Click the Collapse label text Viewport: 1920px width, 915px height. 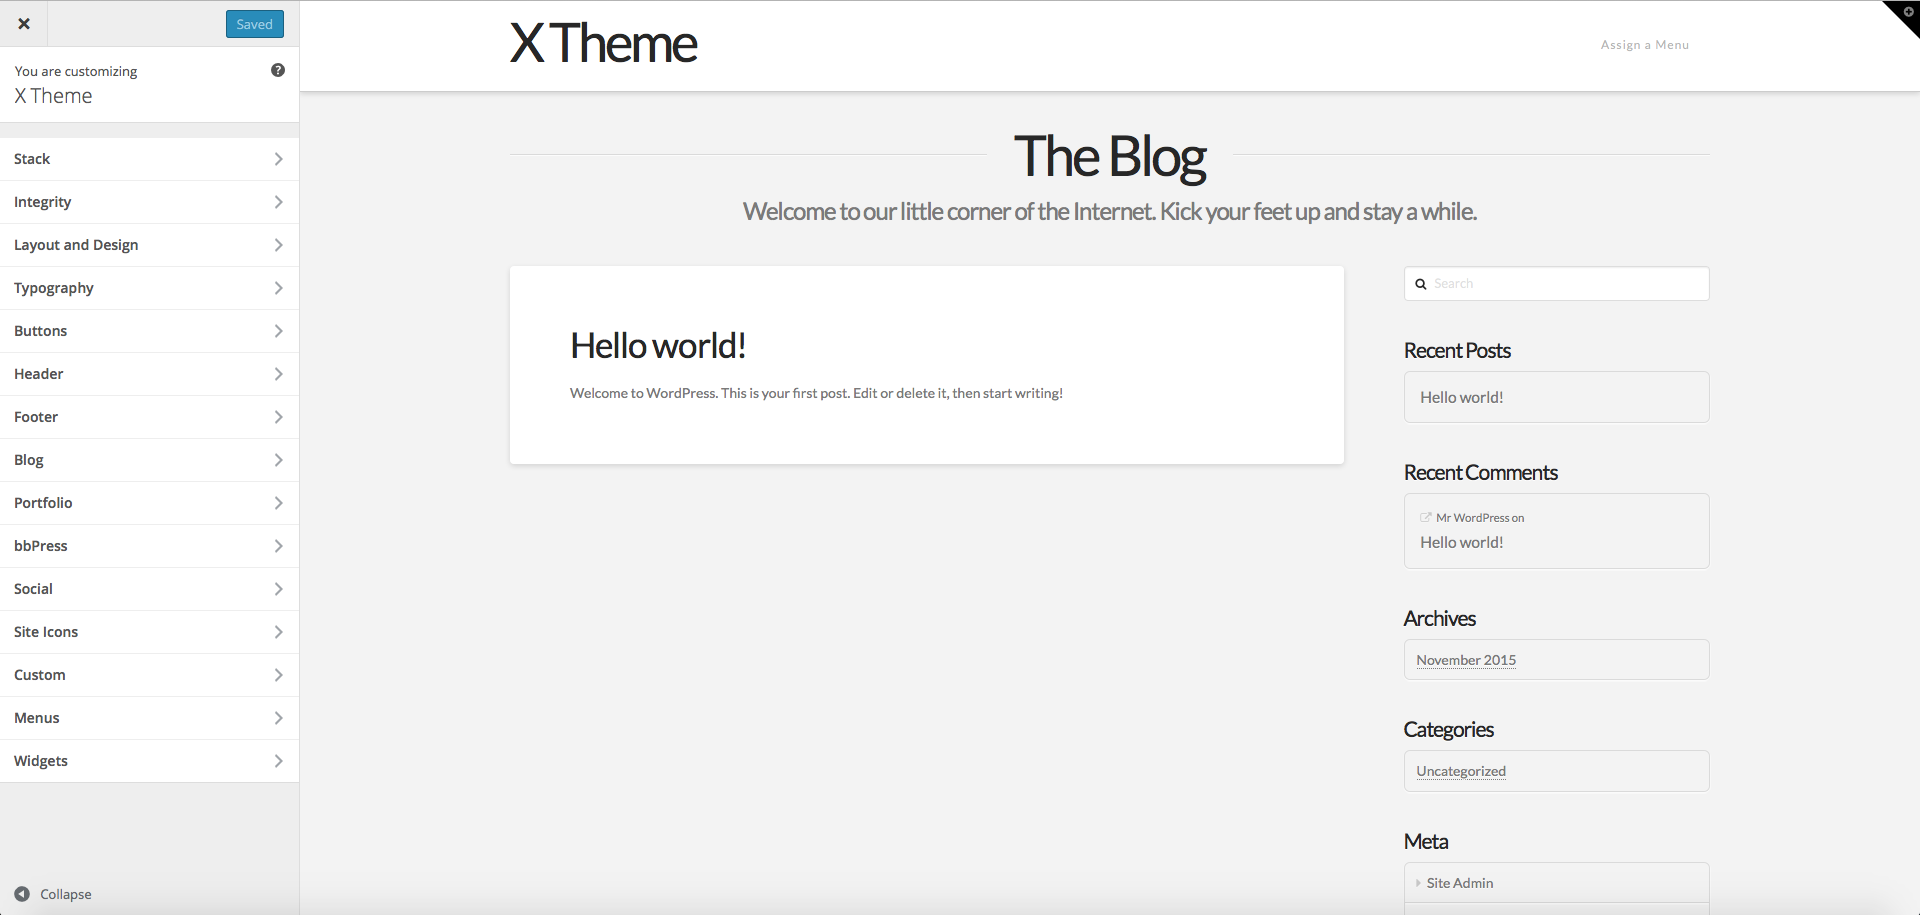click(66, 894)
